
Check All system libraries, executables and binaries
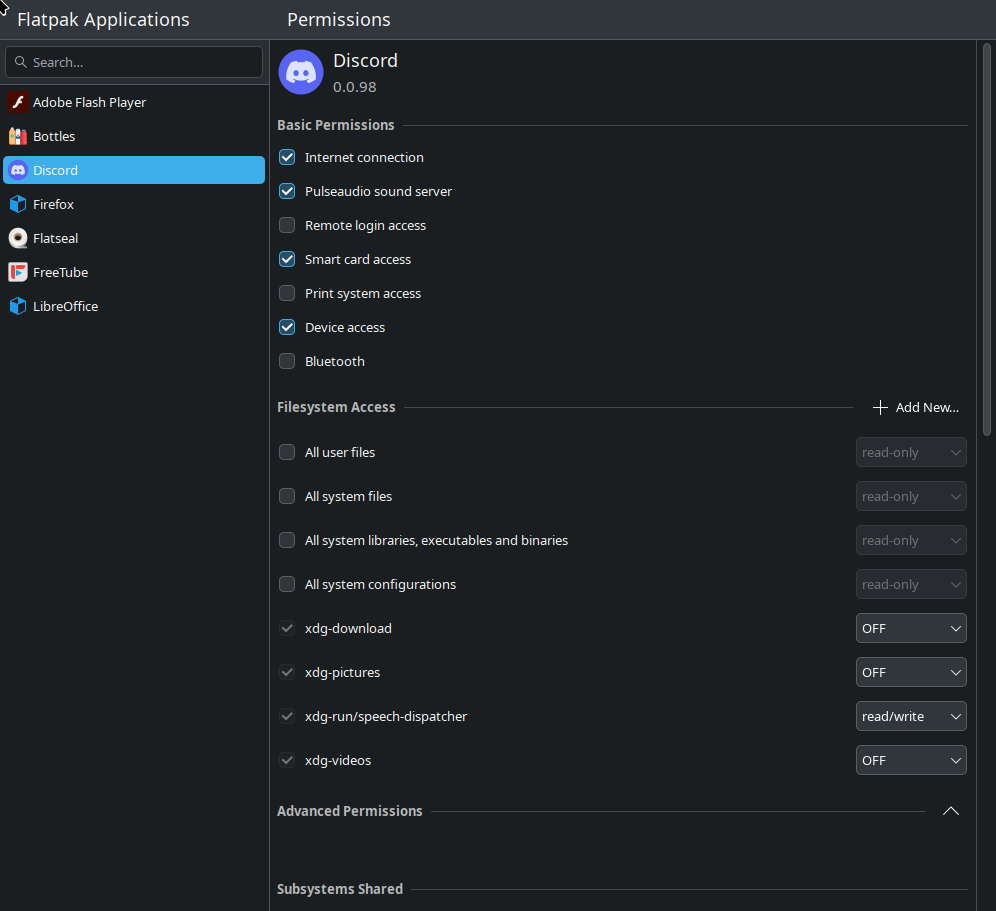tap(287, 540)
